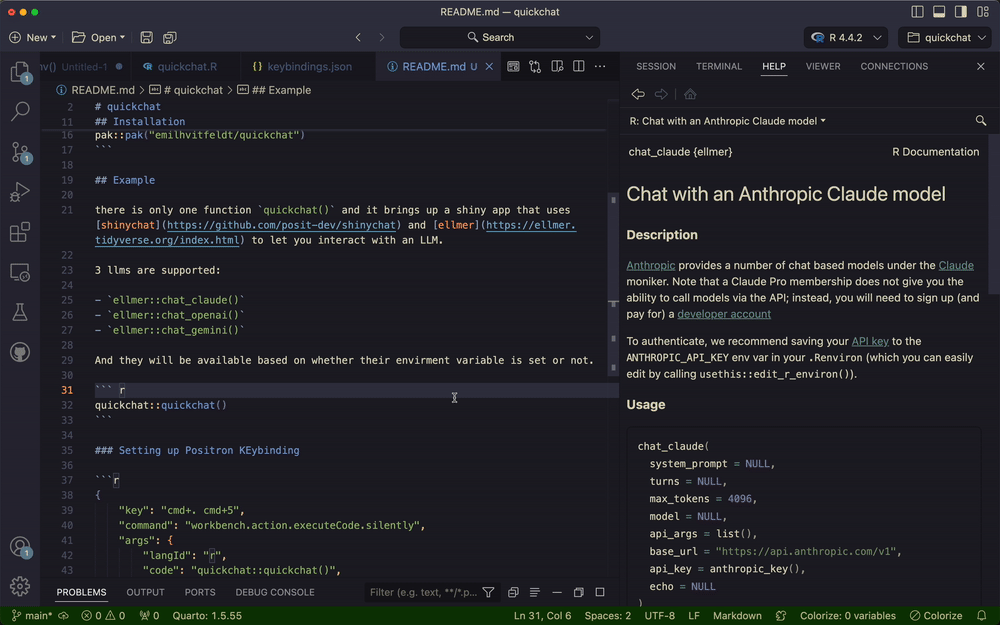The image size is (1000, 625).
Task: Open the Run and Debug view
Action: coord(20,192)
